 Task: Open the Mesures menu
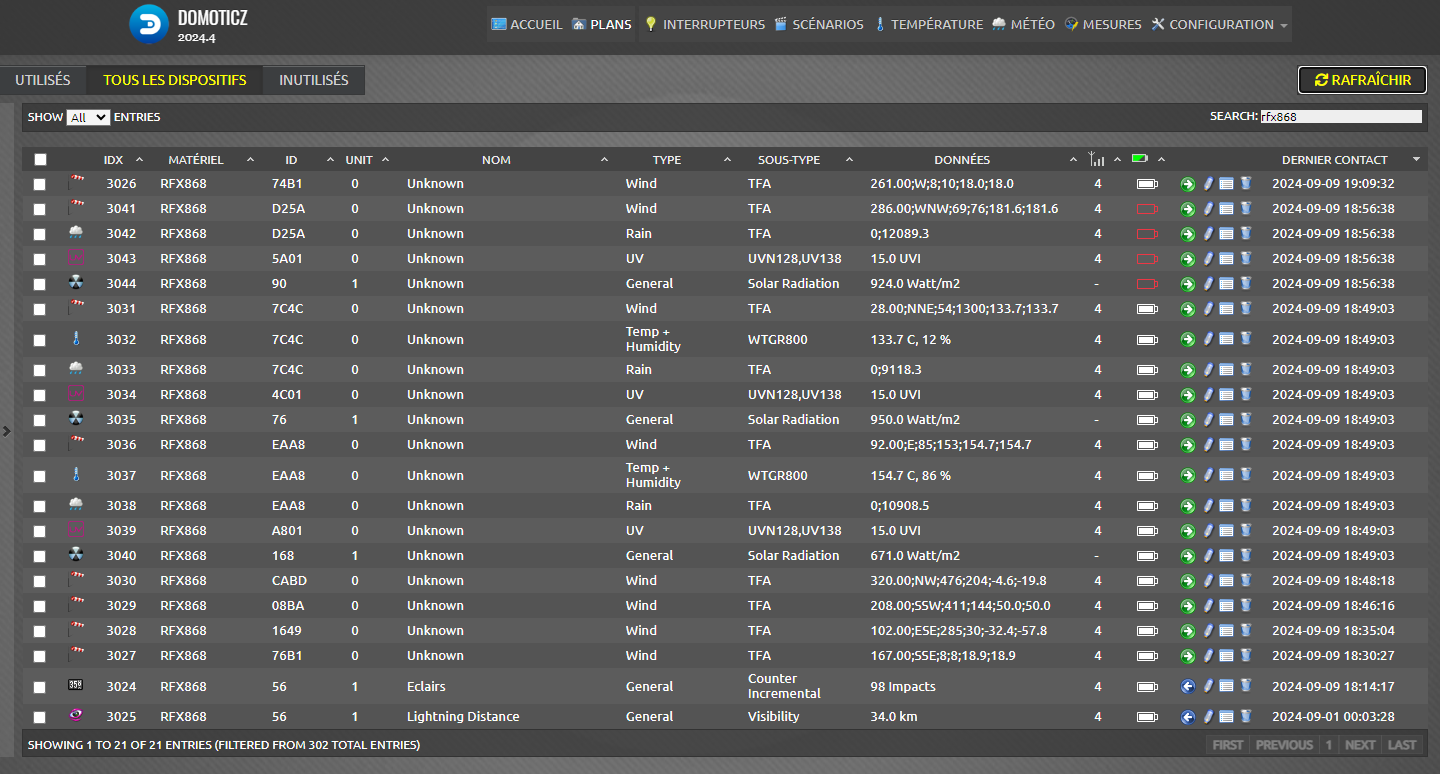coord(1103,24)
